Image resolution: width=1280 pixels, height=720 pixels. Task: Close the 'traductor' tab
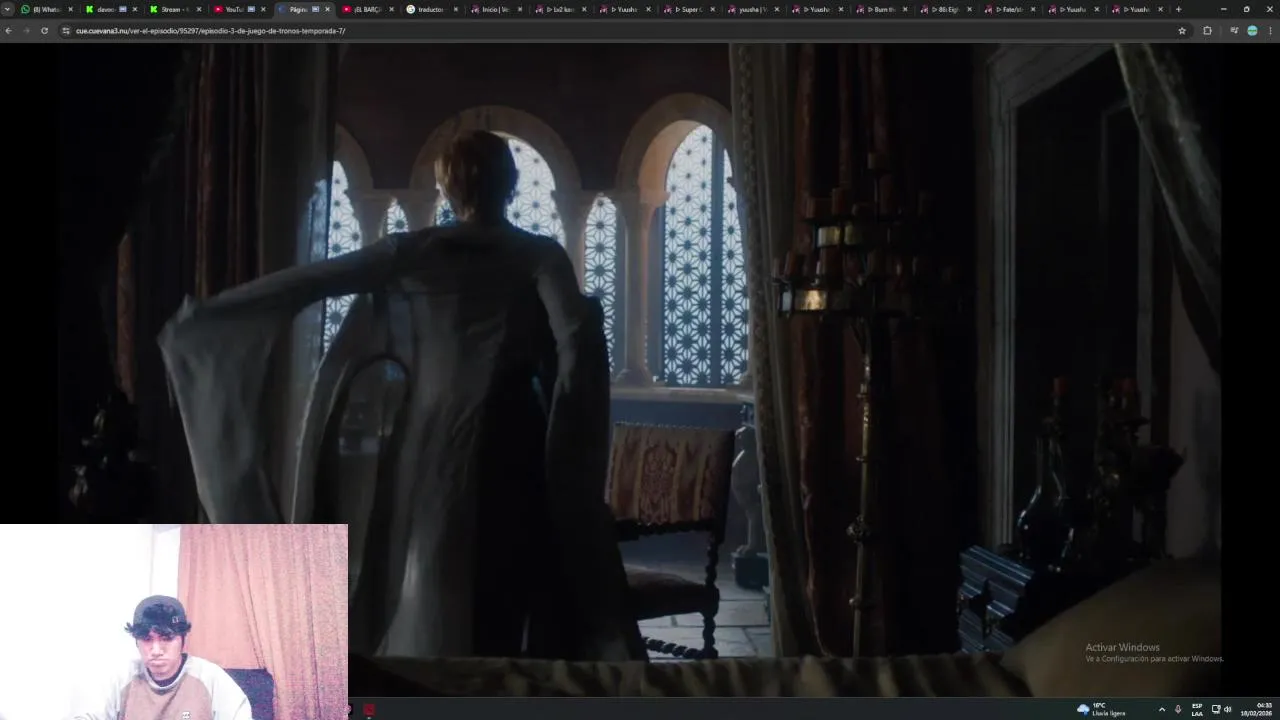(456, 9)
